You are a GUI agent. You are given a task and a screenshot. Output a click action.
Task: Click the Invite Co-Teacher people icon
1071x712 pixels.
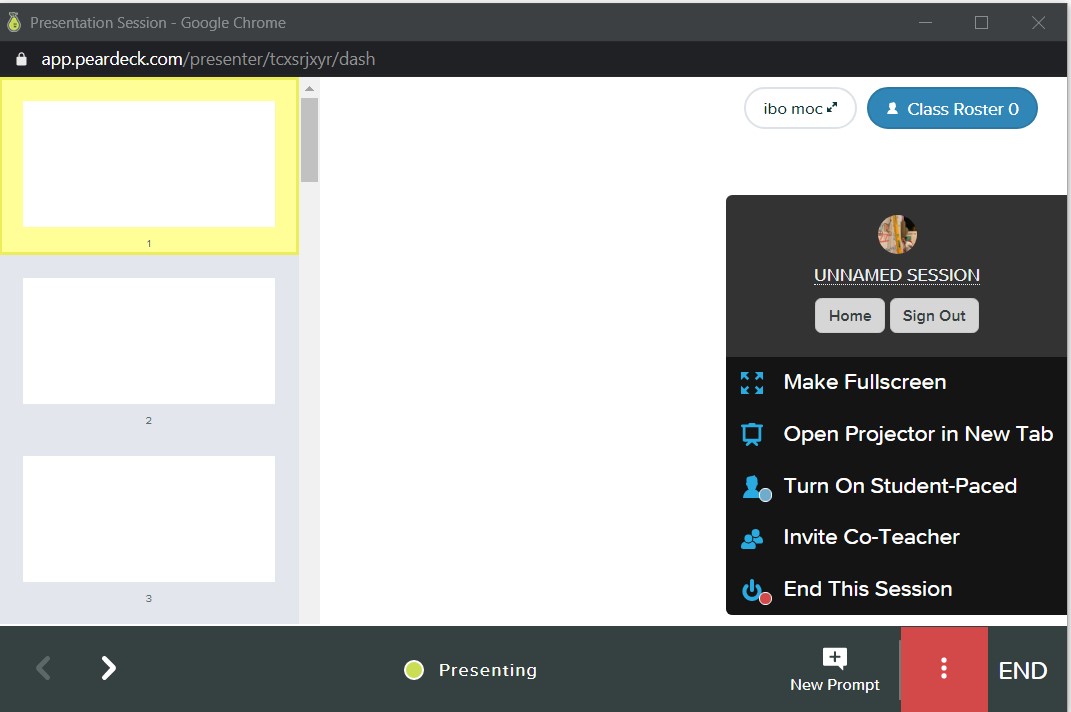tap(751, 538)
